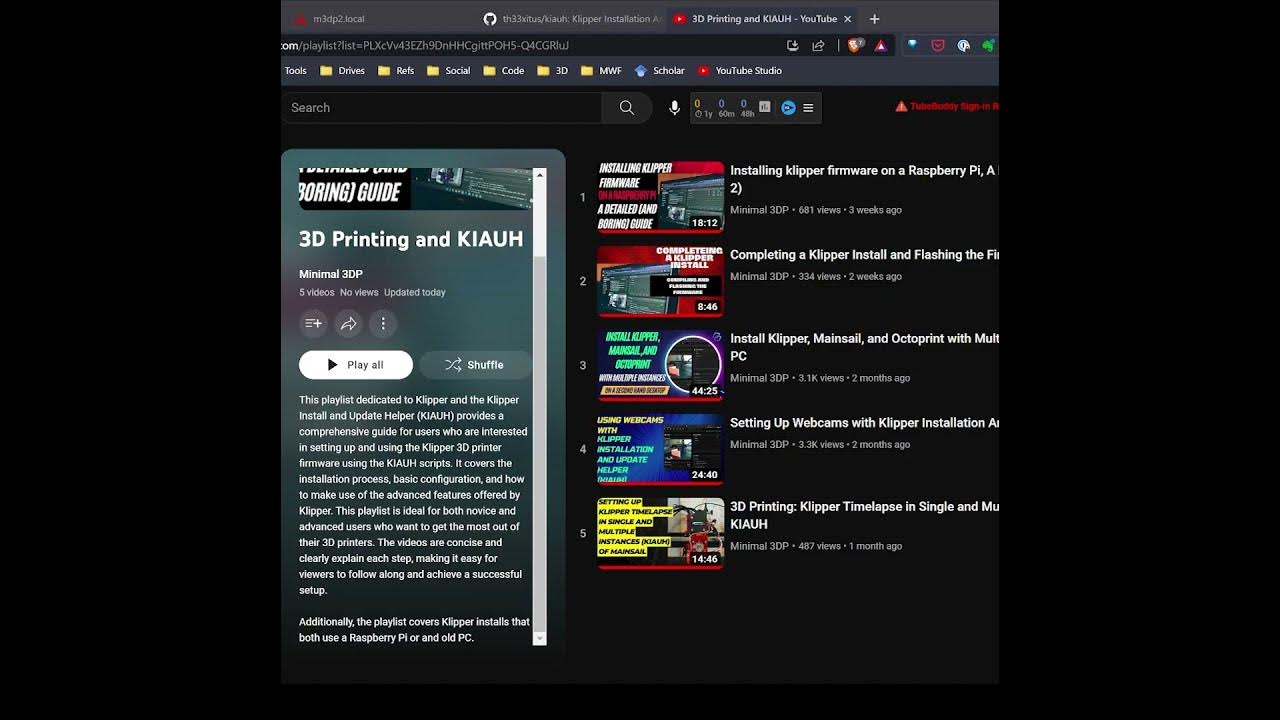Open the Pocket extension icon
1280x720 pixels.
pos(938,45)
